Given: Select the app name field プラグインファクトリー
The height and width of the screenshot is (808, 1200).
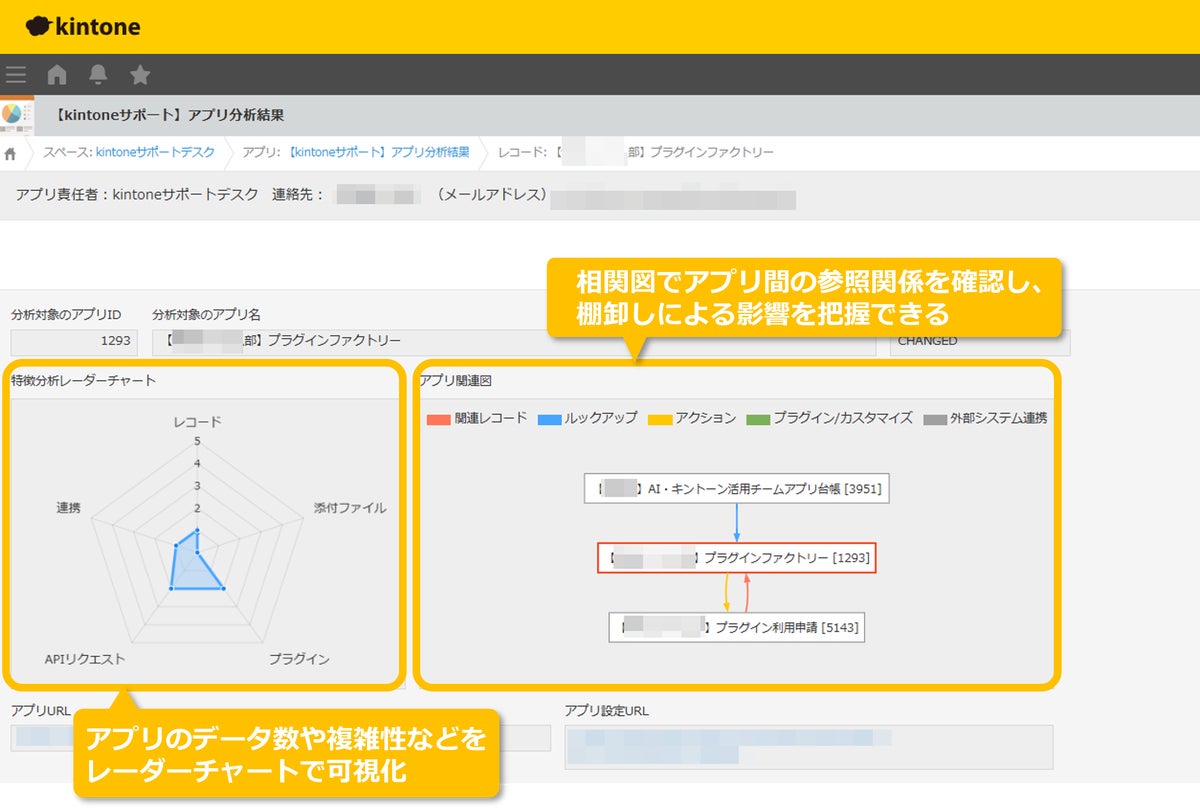Looking at the screenshot, I should pos(515,341).
